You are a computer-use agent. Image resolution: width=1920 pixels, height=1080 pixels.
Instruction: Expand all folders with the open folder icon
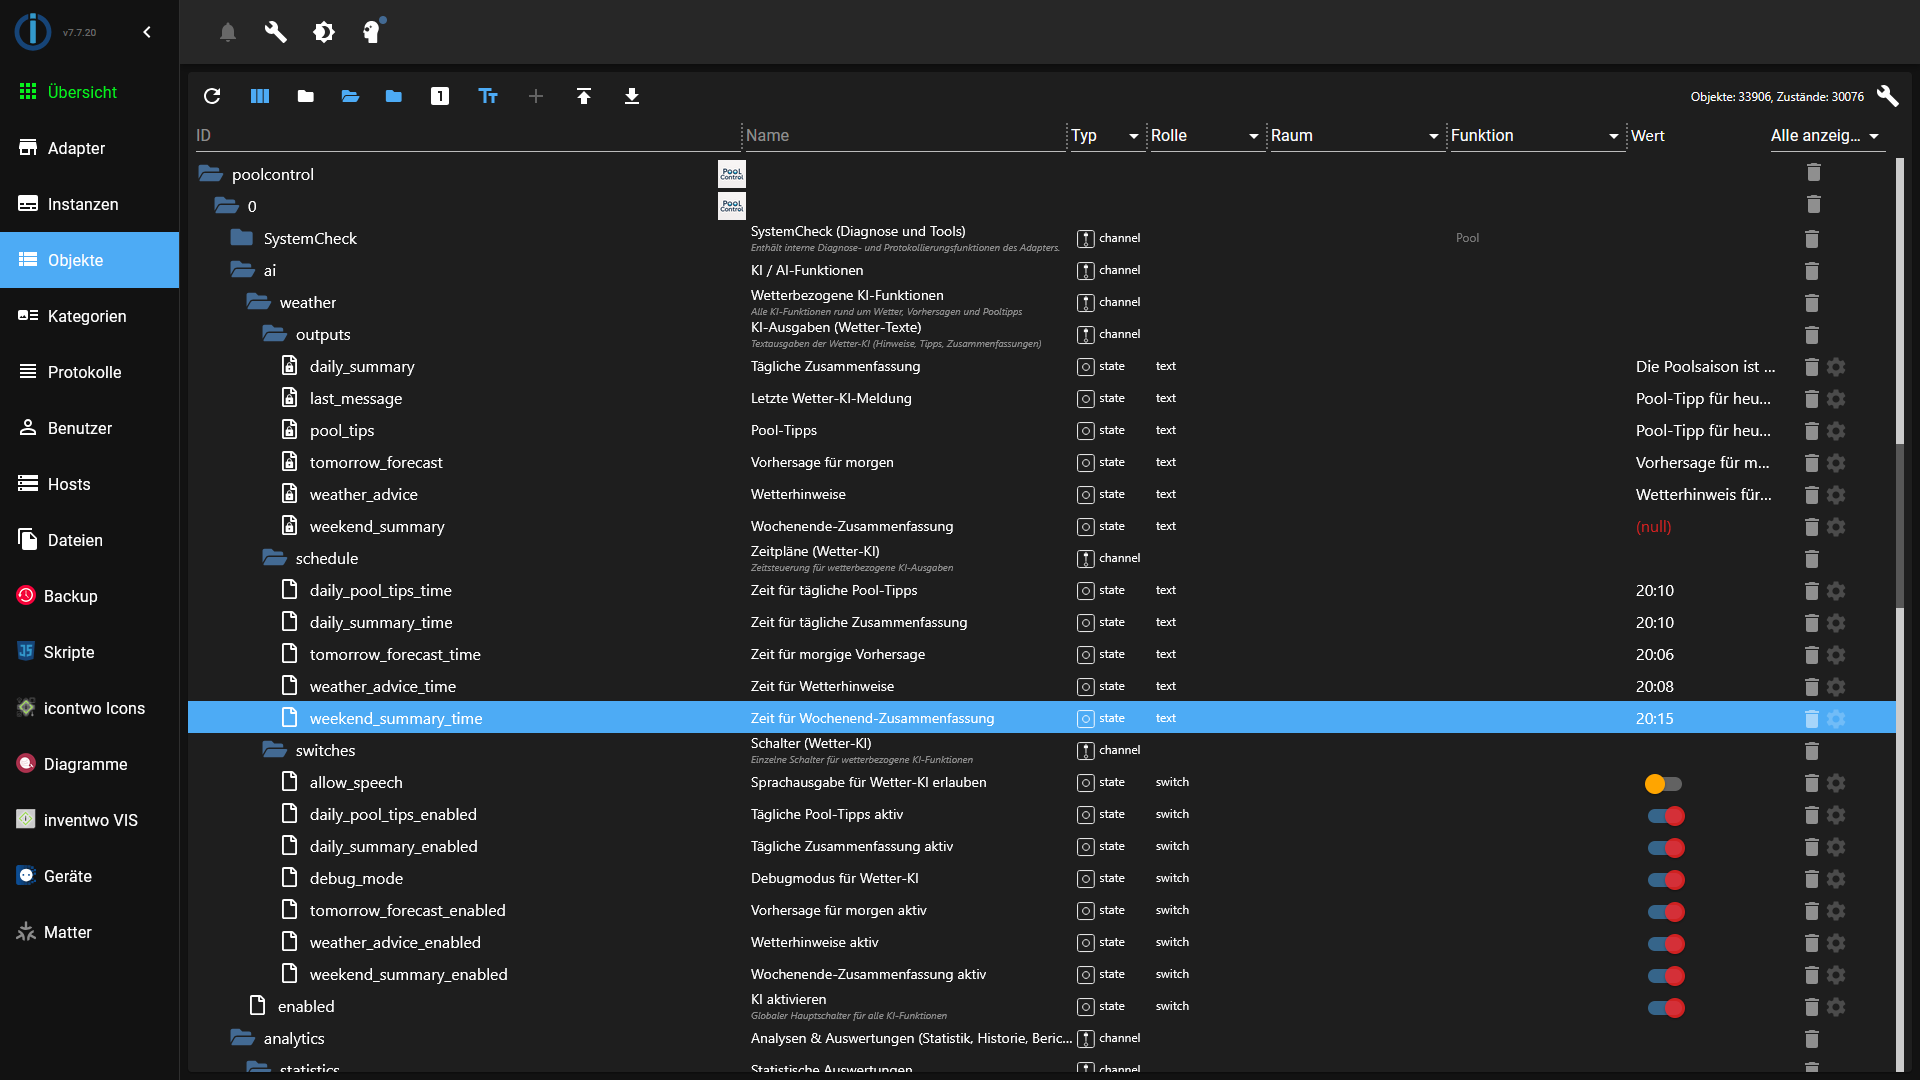click(349, 96)
